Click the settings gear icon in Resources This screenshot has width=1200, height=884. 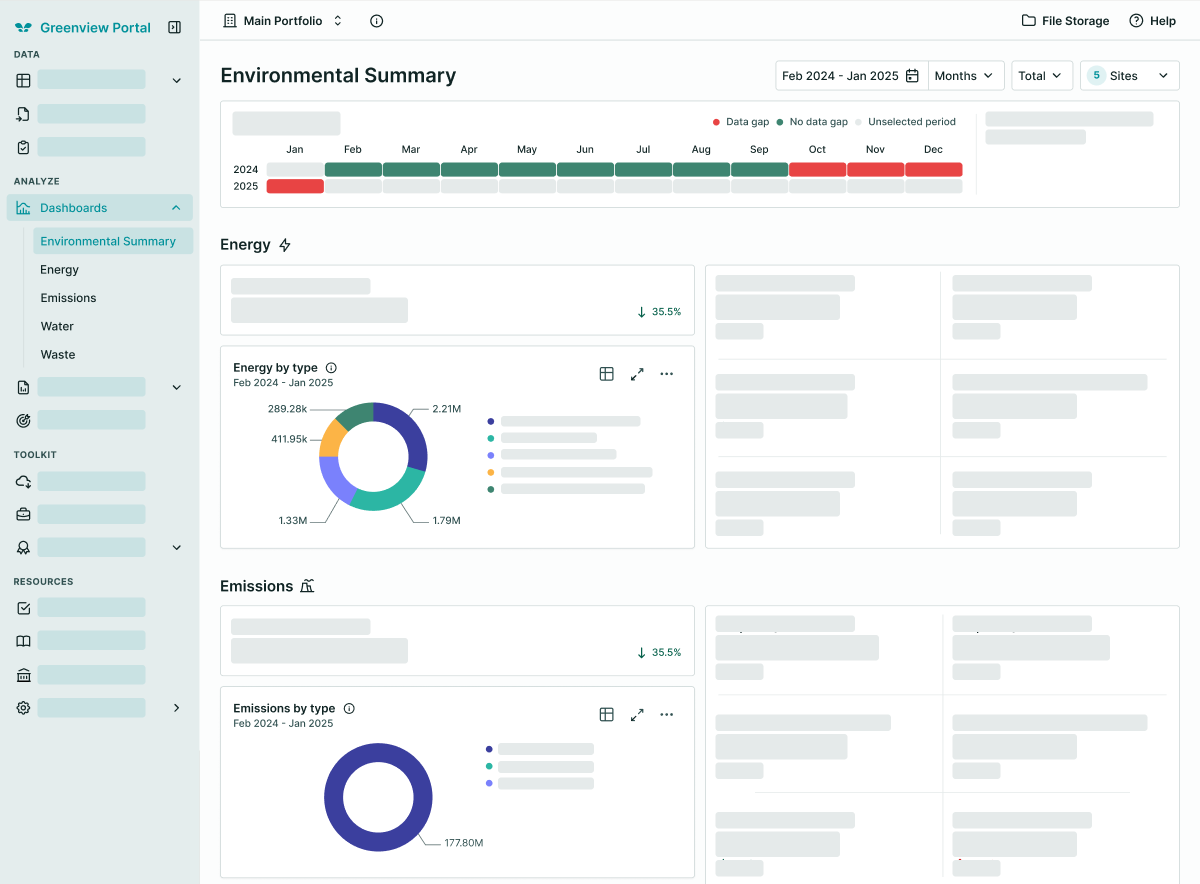tap(24, 708)
